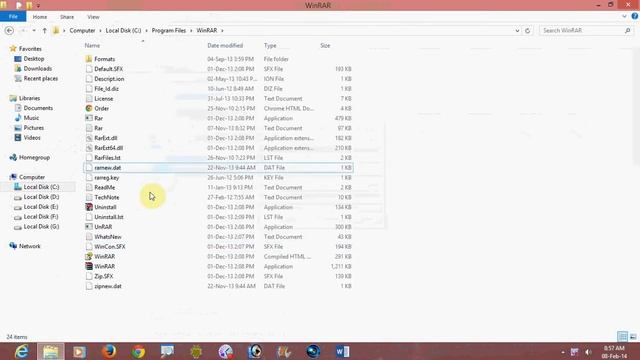
Task: Click Local Disk (C:) in address path
Action: (x=123, y=31)
